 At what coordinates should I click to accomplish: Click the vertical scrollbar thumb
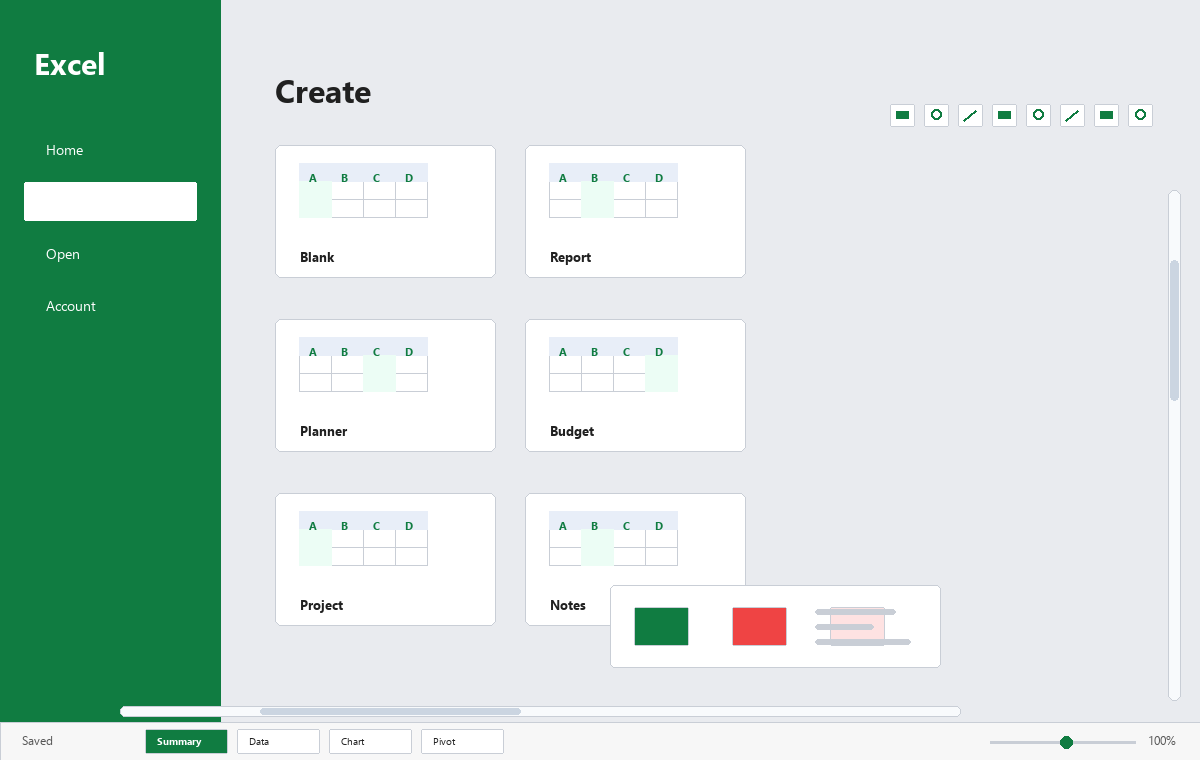[x=1174, y=330]
